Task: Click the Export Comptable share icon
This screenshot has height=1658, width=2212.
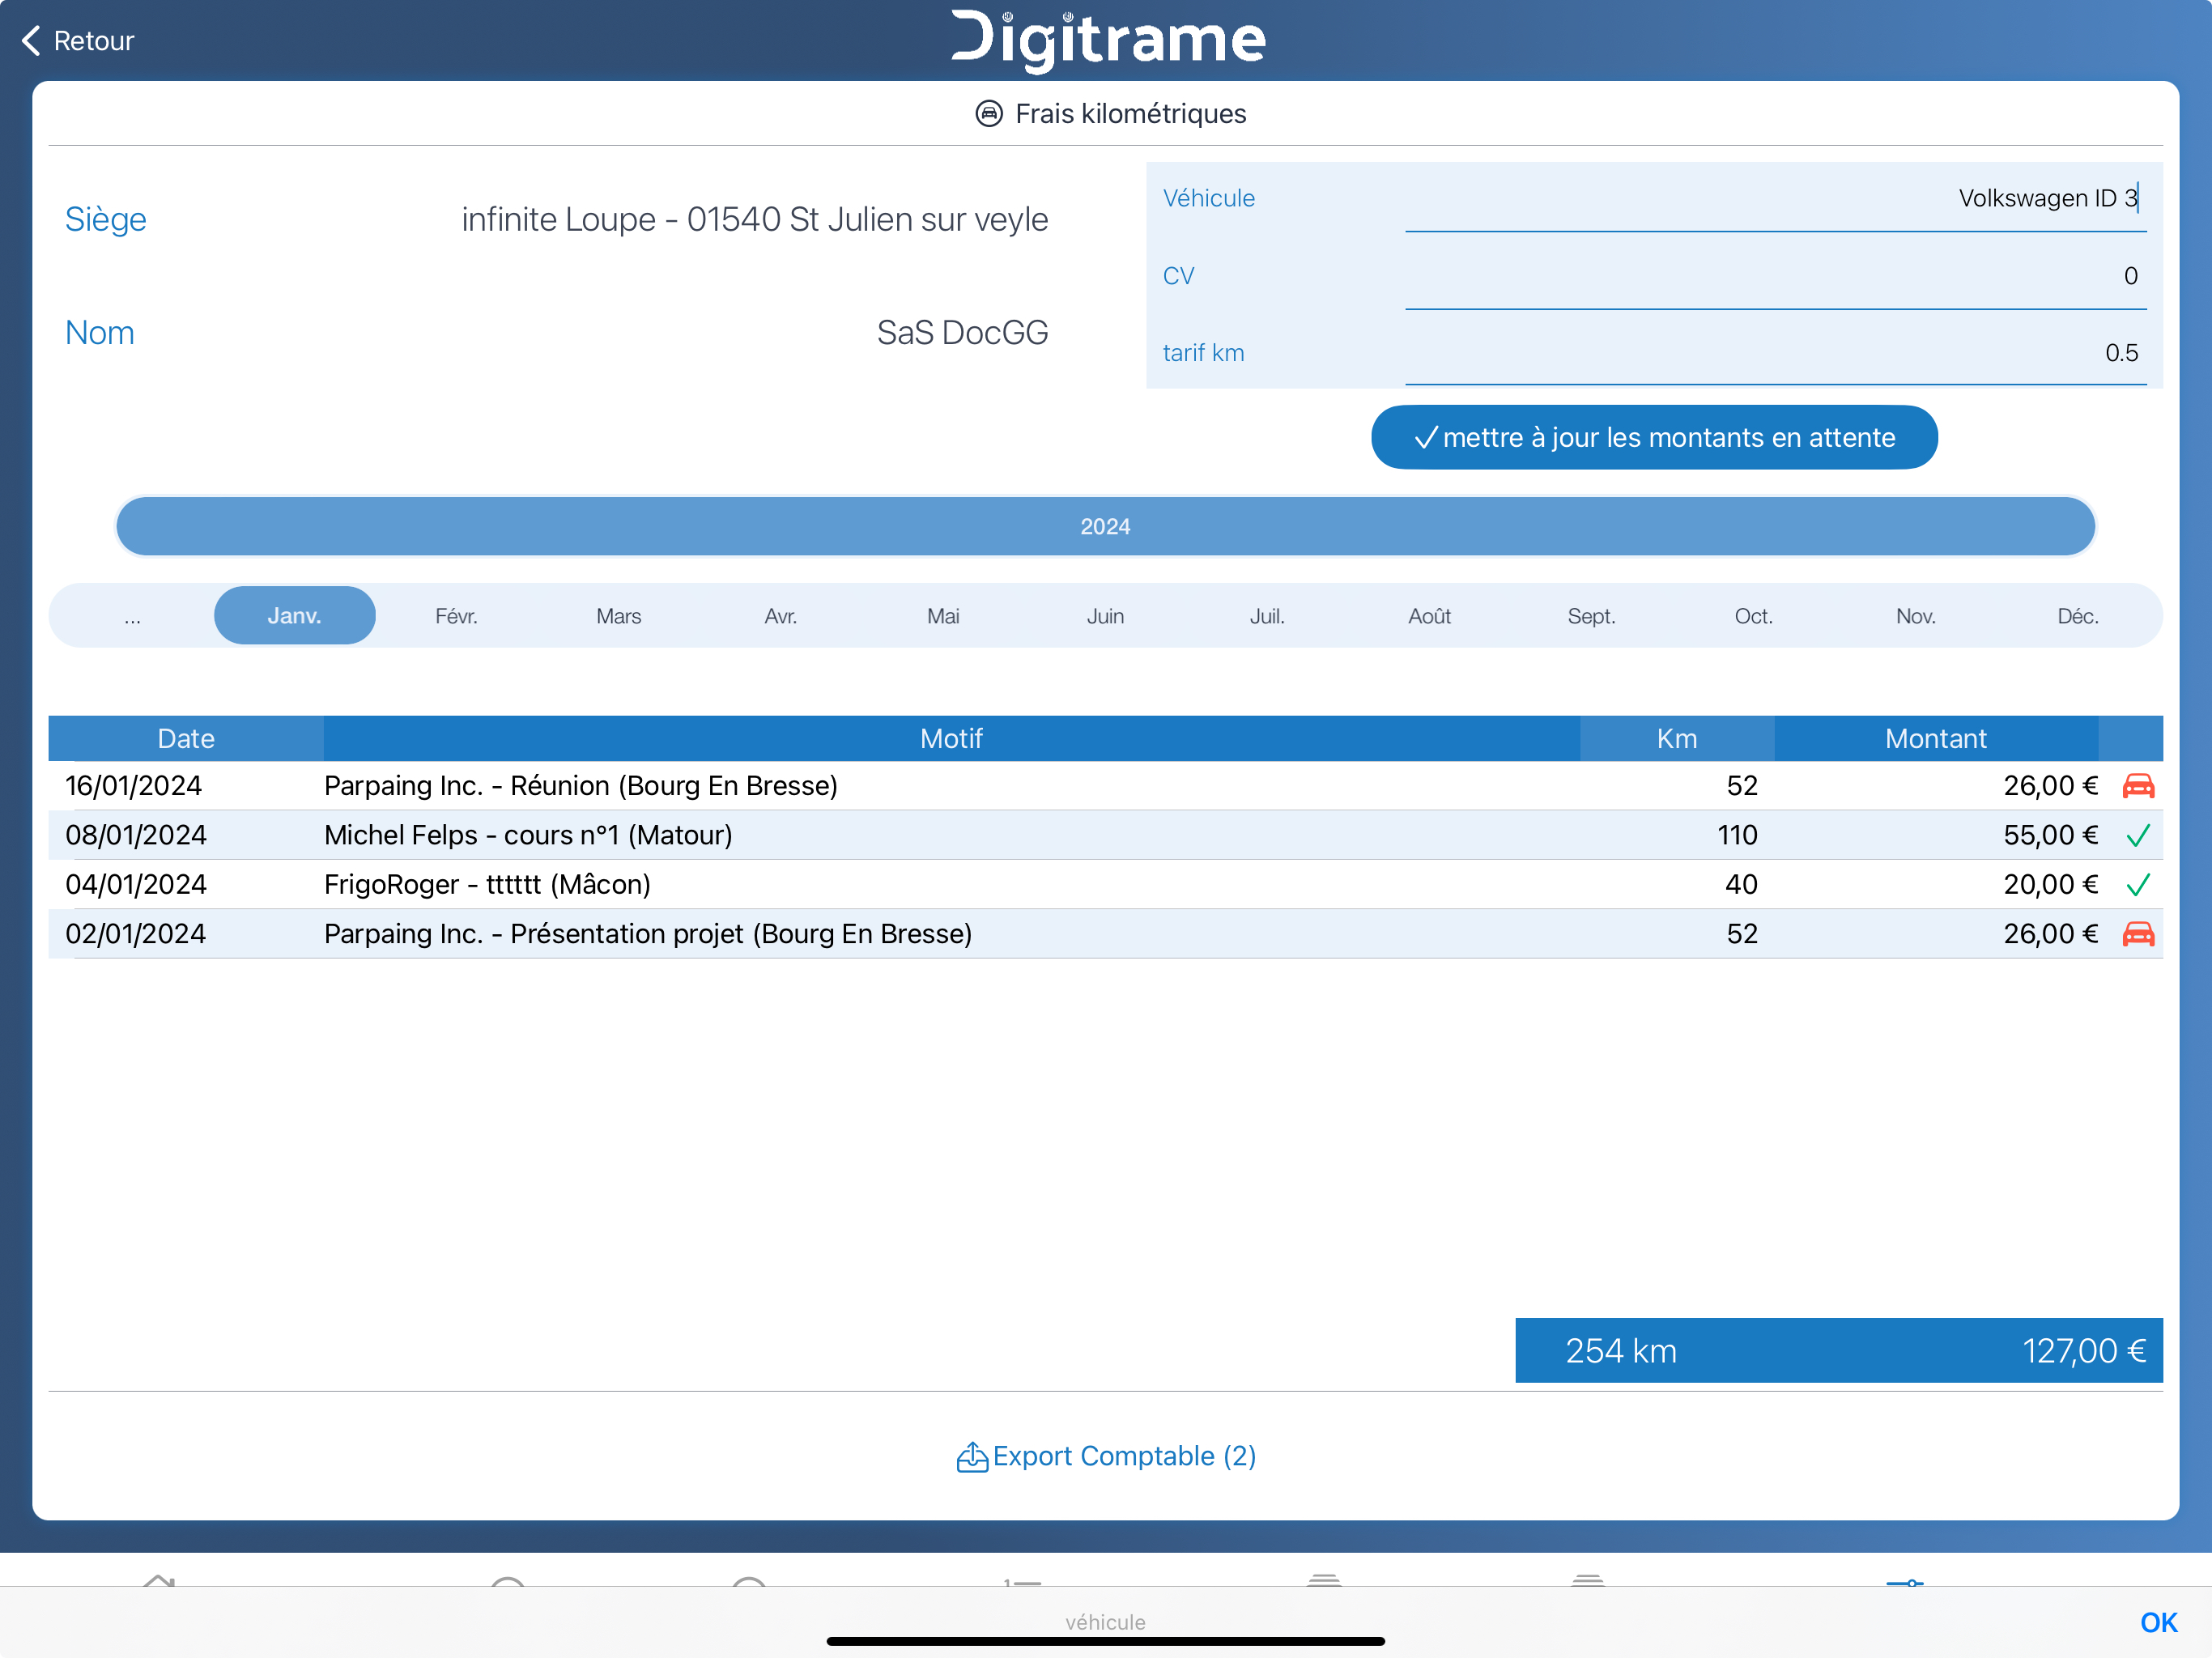Action: click(x=971, y=1457)
